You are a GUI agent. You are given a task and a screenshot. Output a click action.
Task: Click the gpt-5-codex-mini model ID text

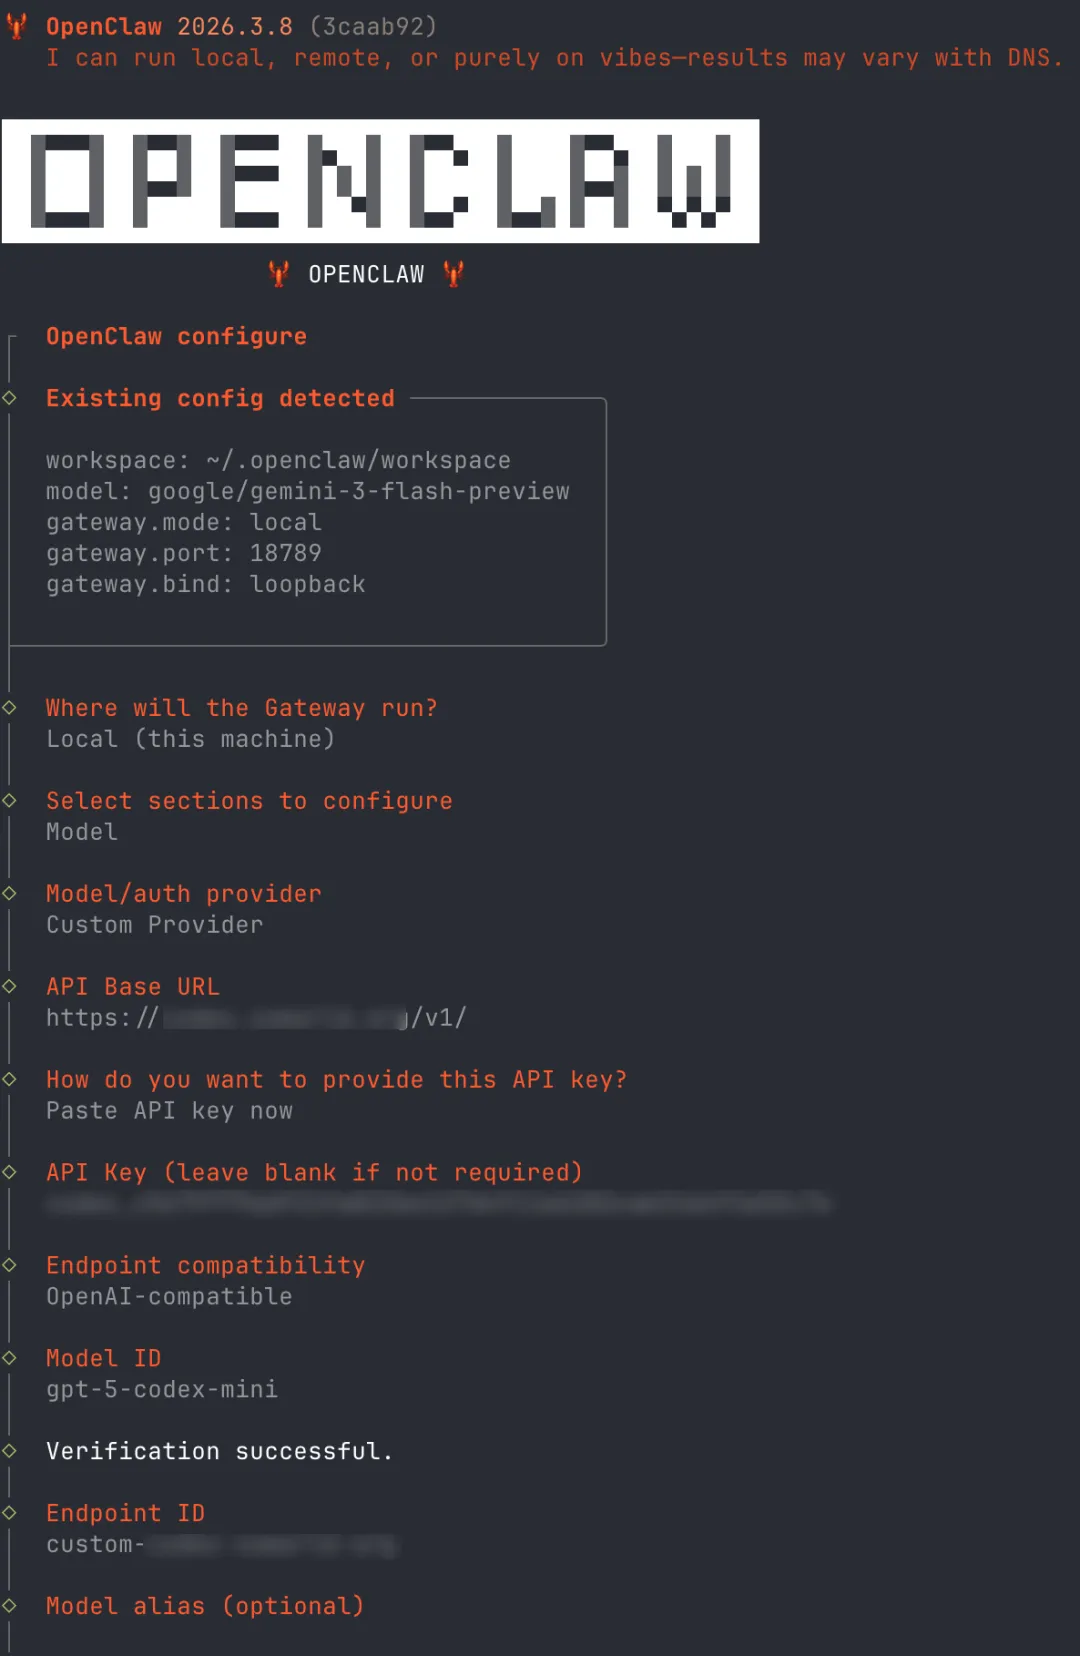tap(162, 1389)
